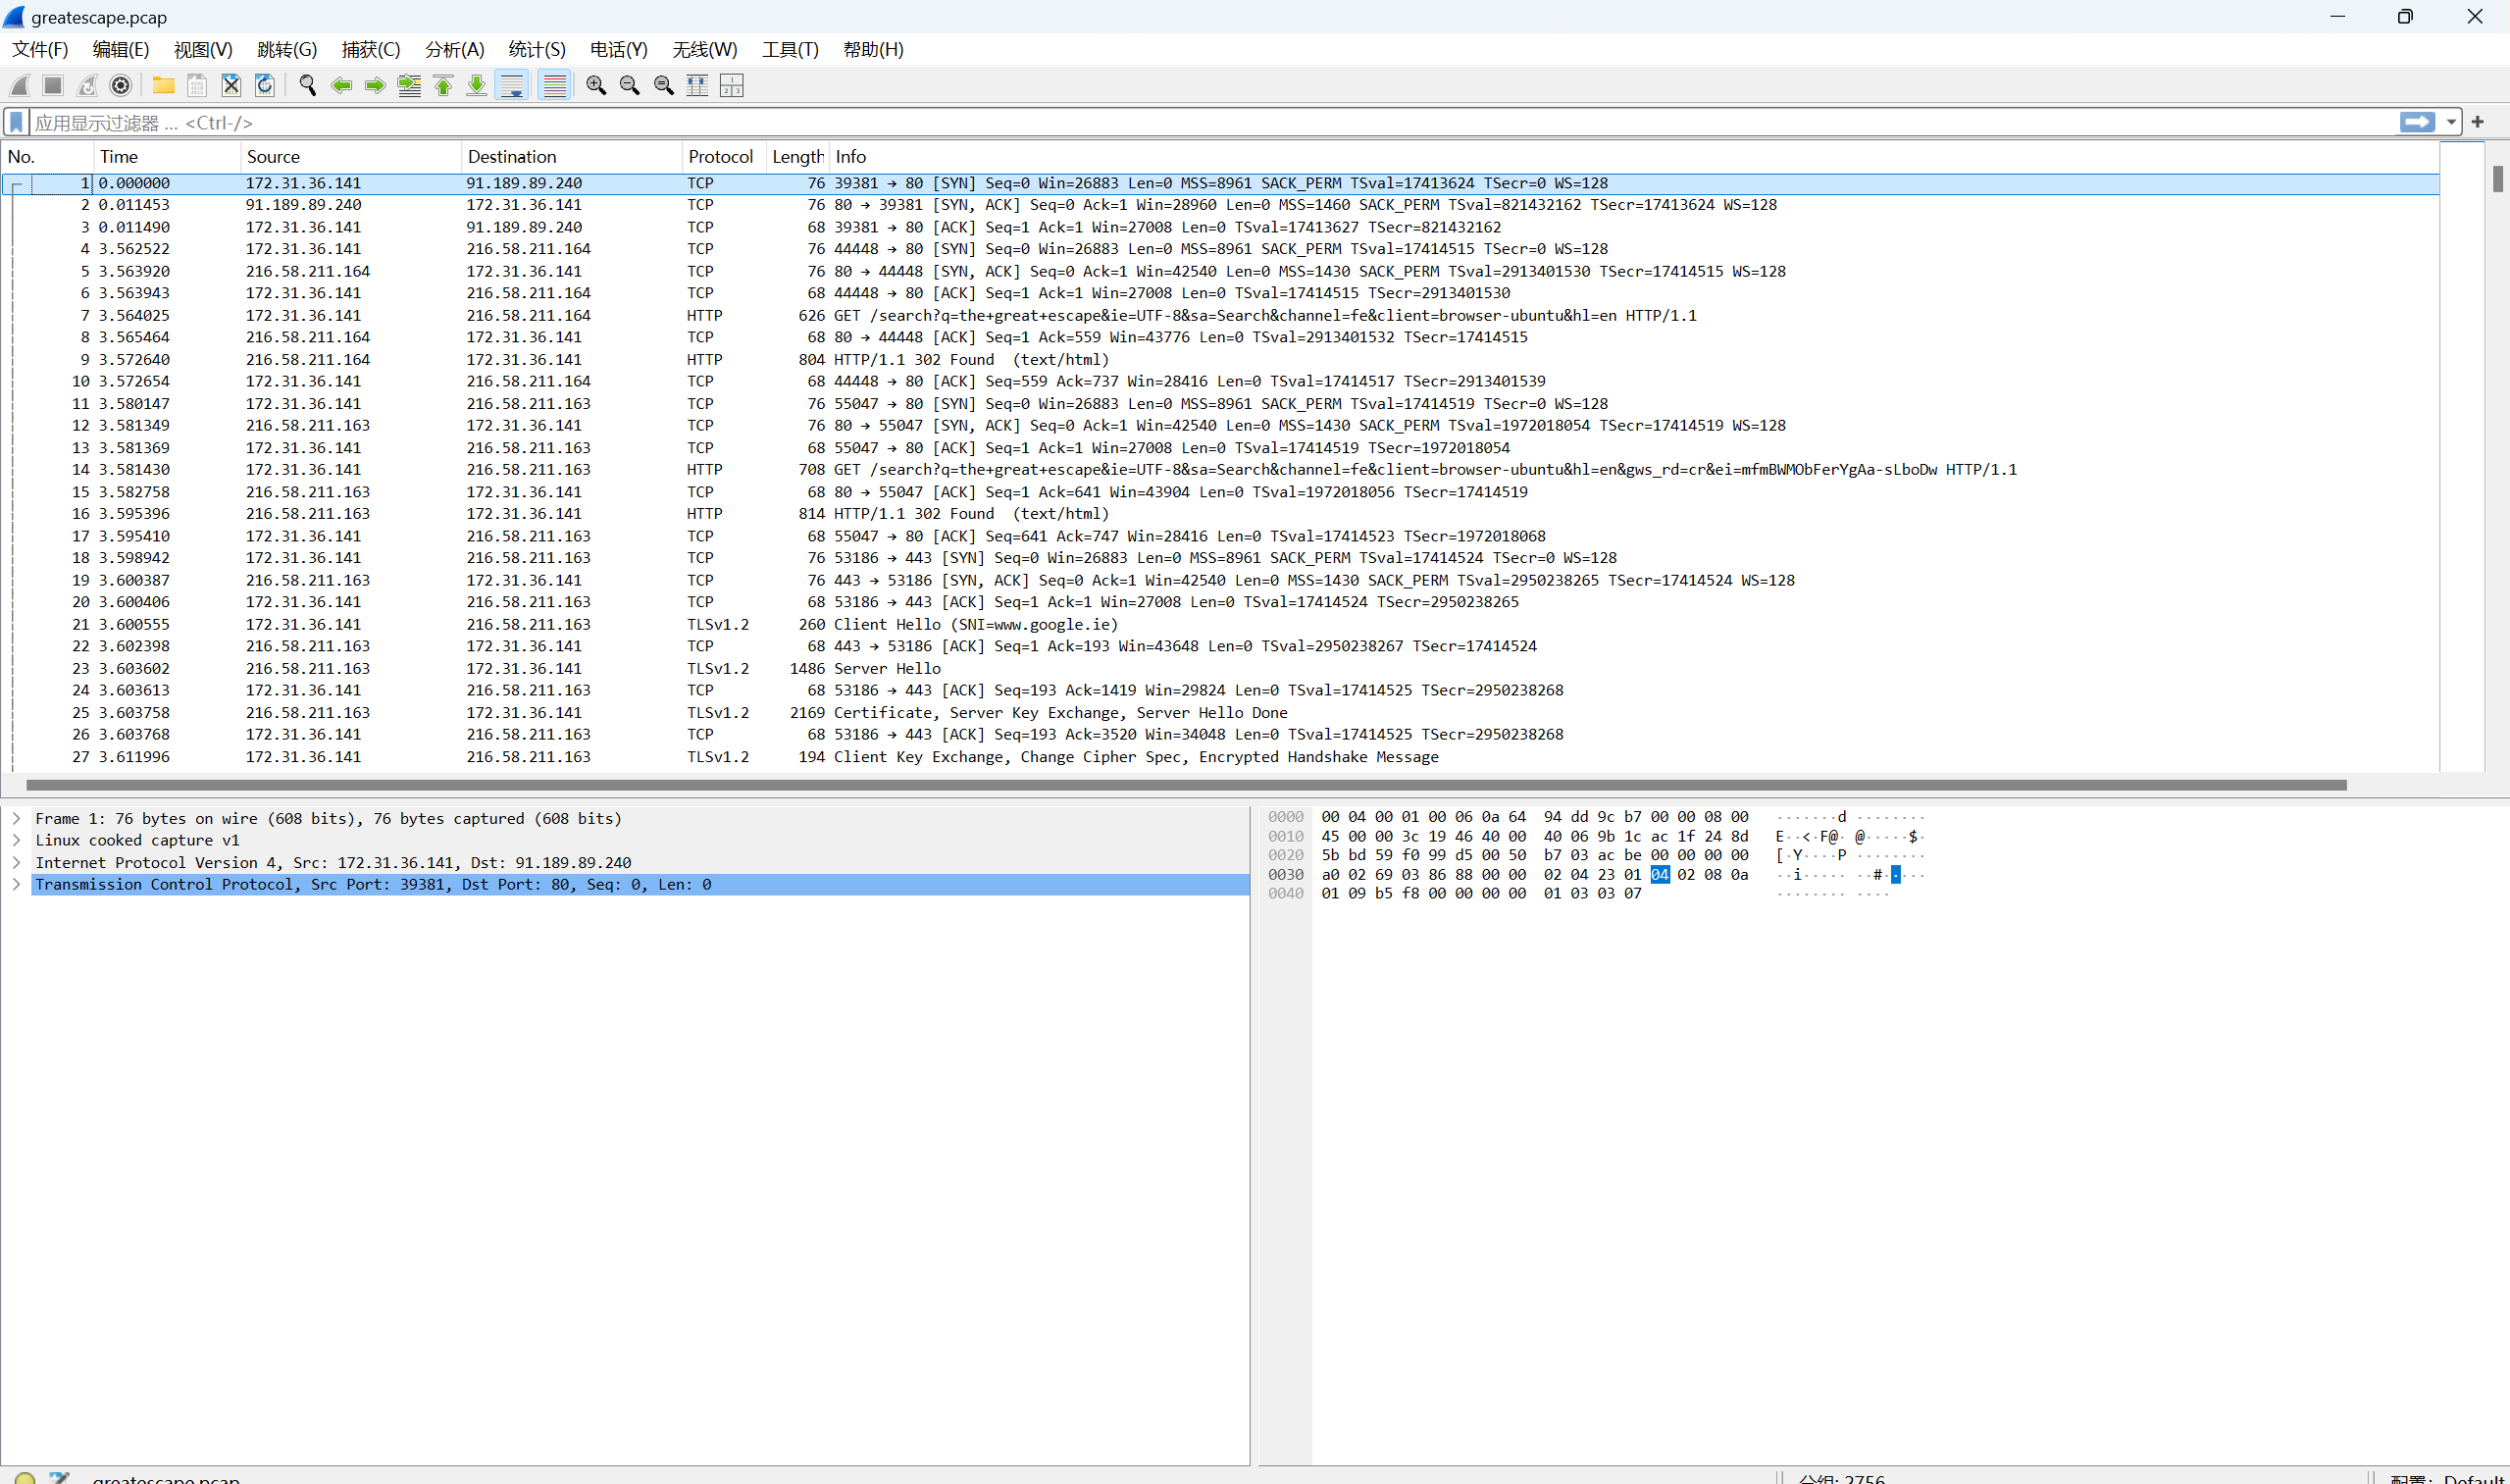2510x1484 pixels.
Task: Click the packet layout 1-2-3 panes icon
Action: point(732,86)
